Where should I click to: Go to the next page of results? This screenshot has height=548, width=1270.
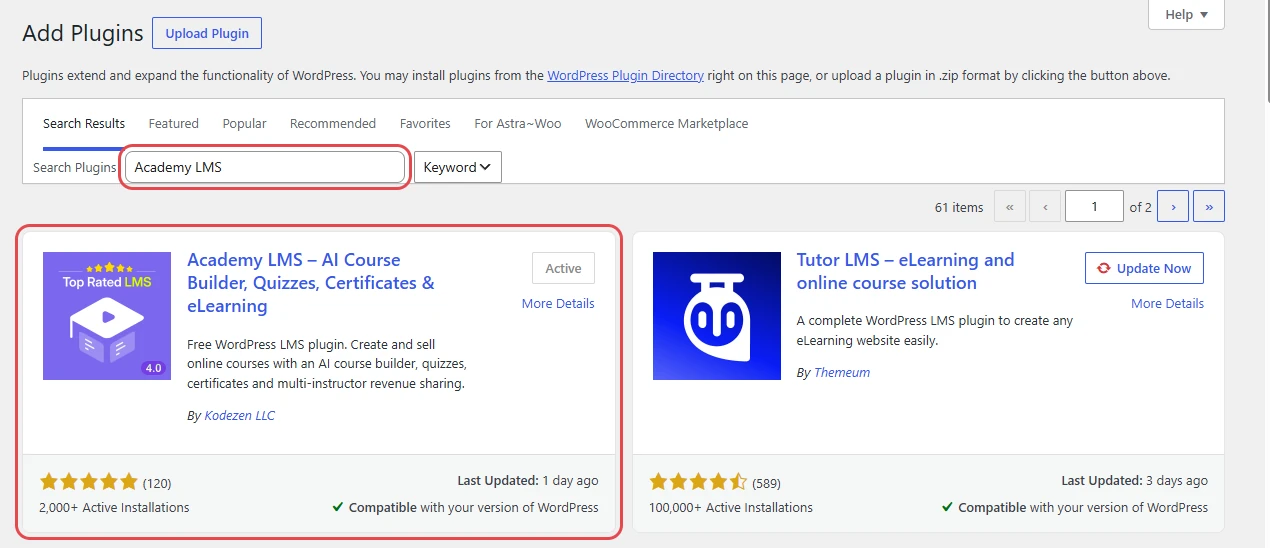[1173, 207]
